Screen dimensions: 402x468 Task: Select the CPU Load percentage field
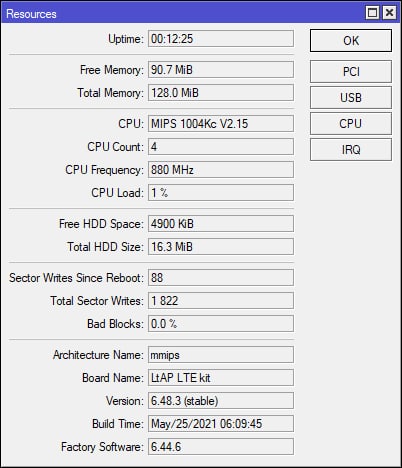pos(221,193)
